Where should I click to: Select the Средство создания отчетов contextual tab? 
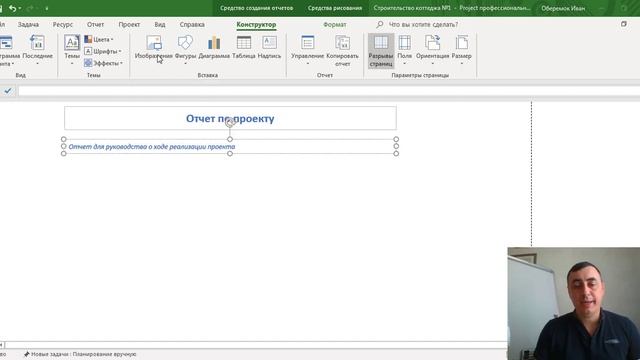coord(256,8)
